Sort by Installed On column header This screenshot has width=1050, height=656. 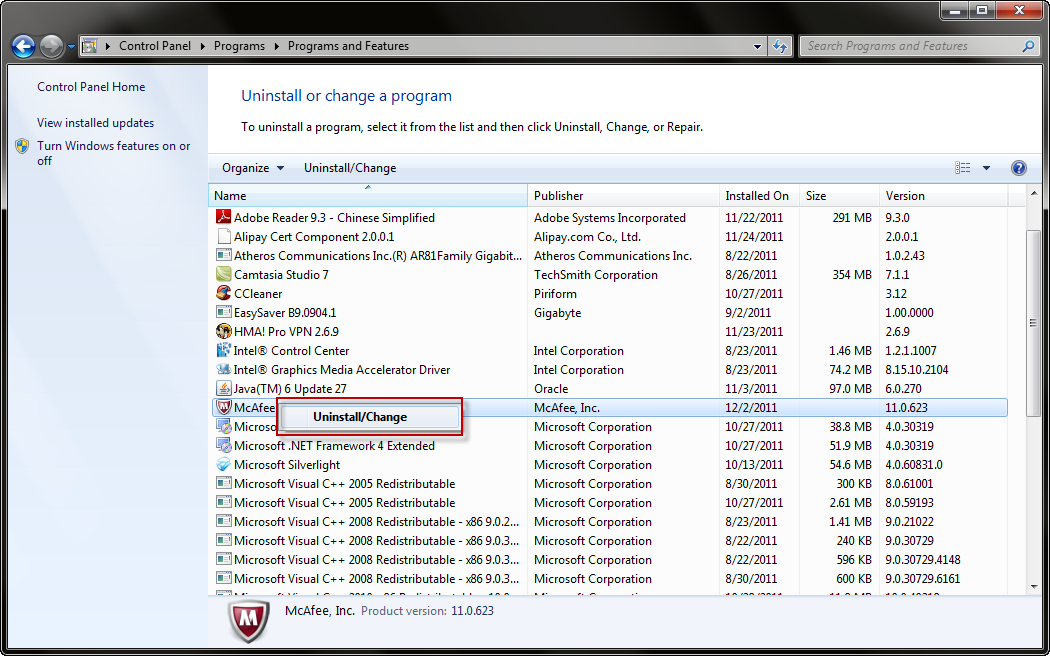pyautogui.click(x=759, y=196)
